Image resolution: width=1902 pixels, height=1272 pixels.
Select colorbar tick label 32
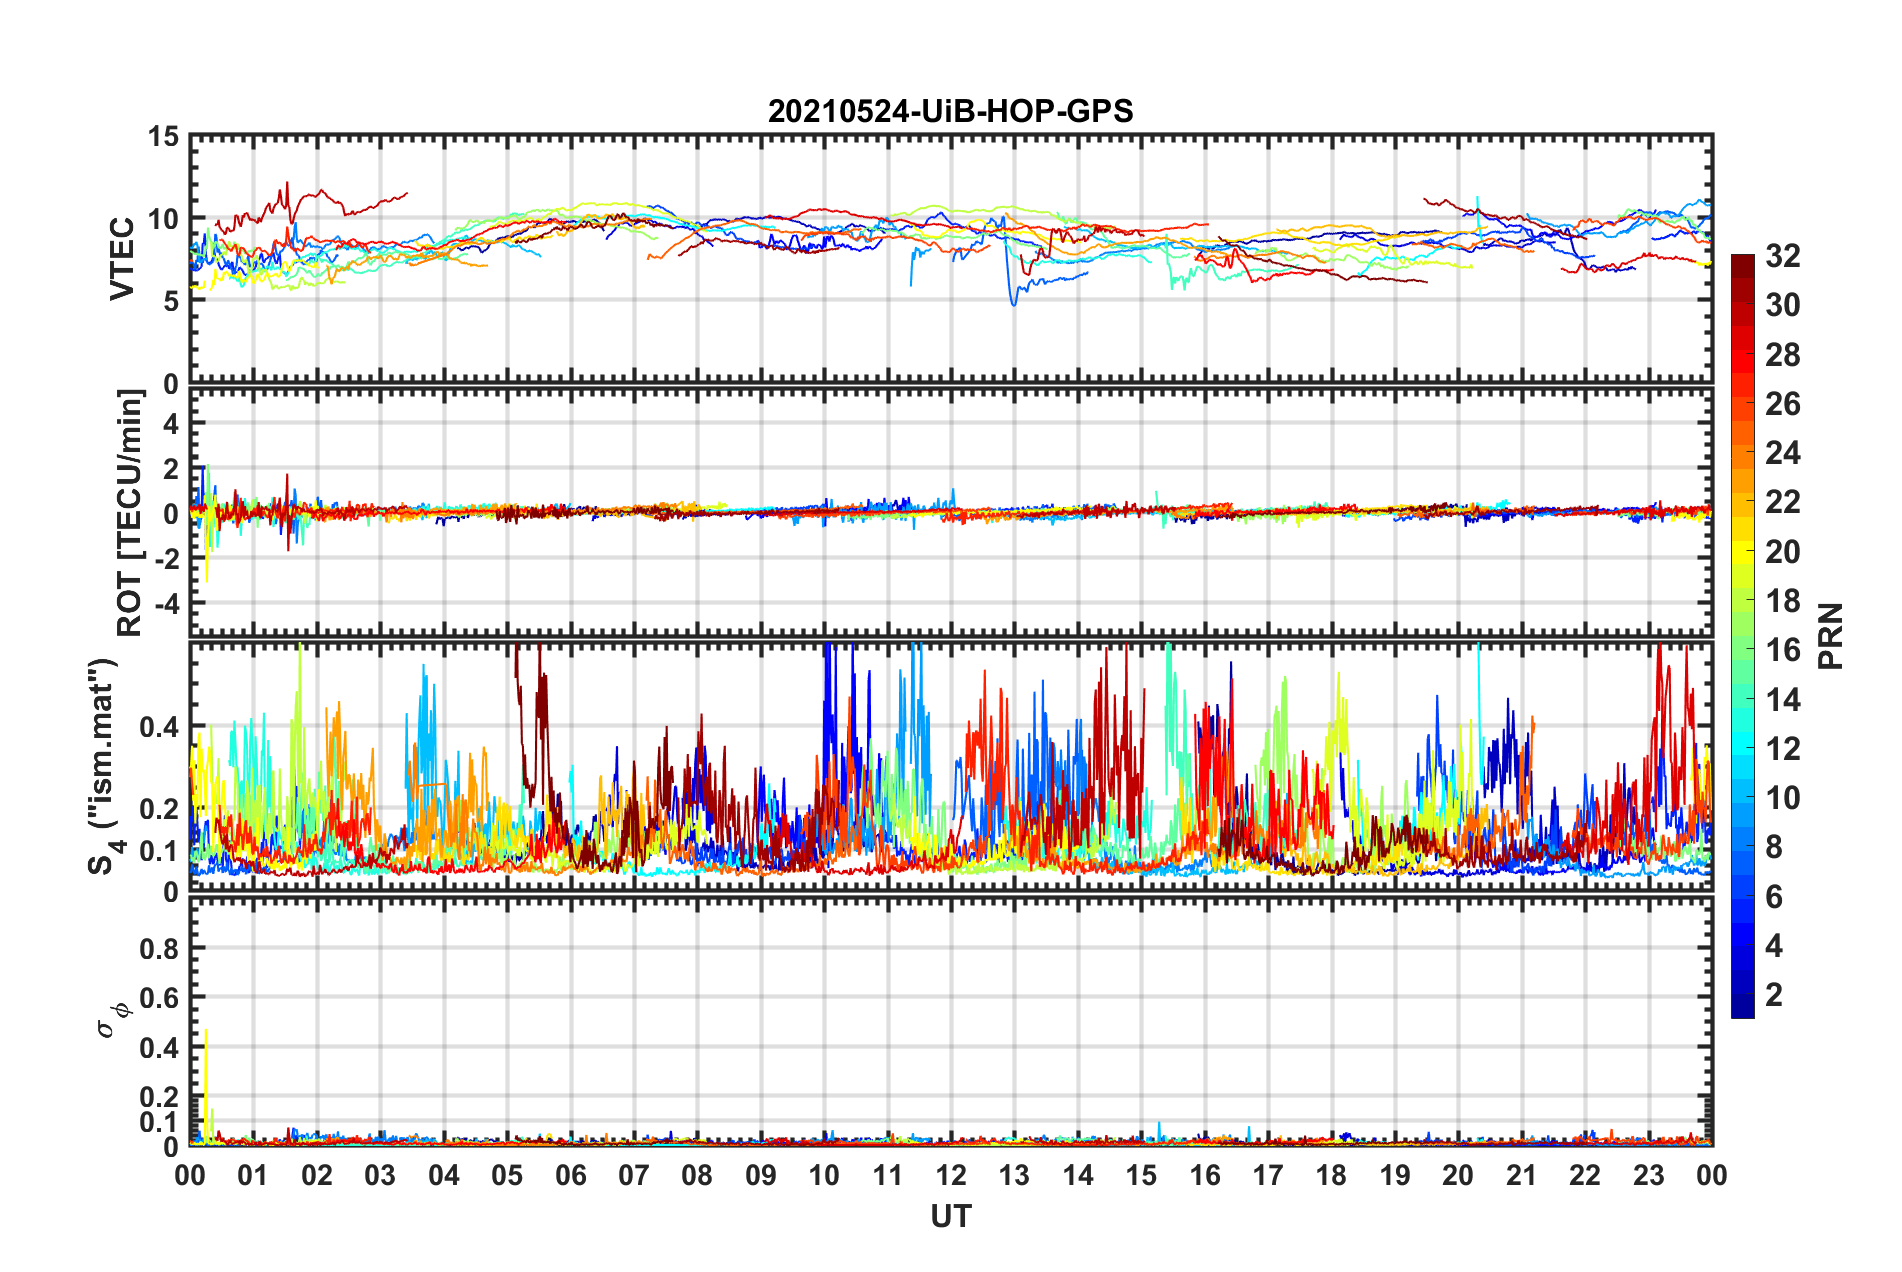point(1782,256)
